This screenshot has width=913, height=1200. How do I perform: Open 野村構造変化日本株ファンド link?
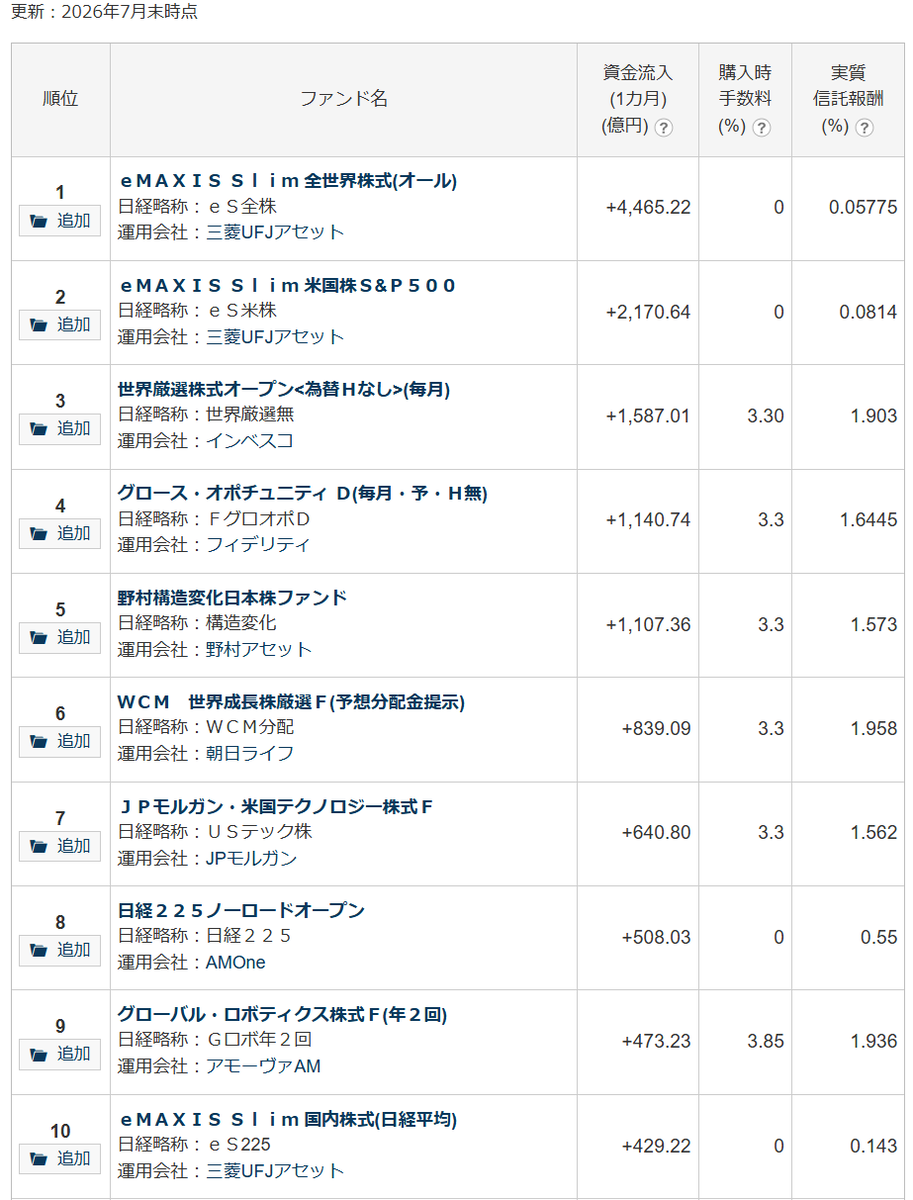[232, 597]
